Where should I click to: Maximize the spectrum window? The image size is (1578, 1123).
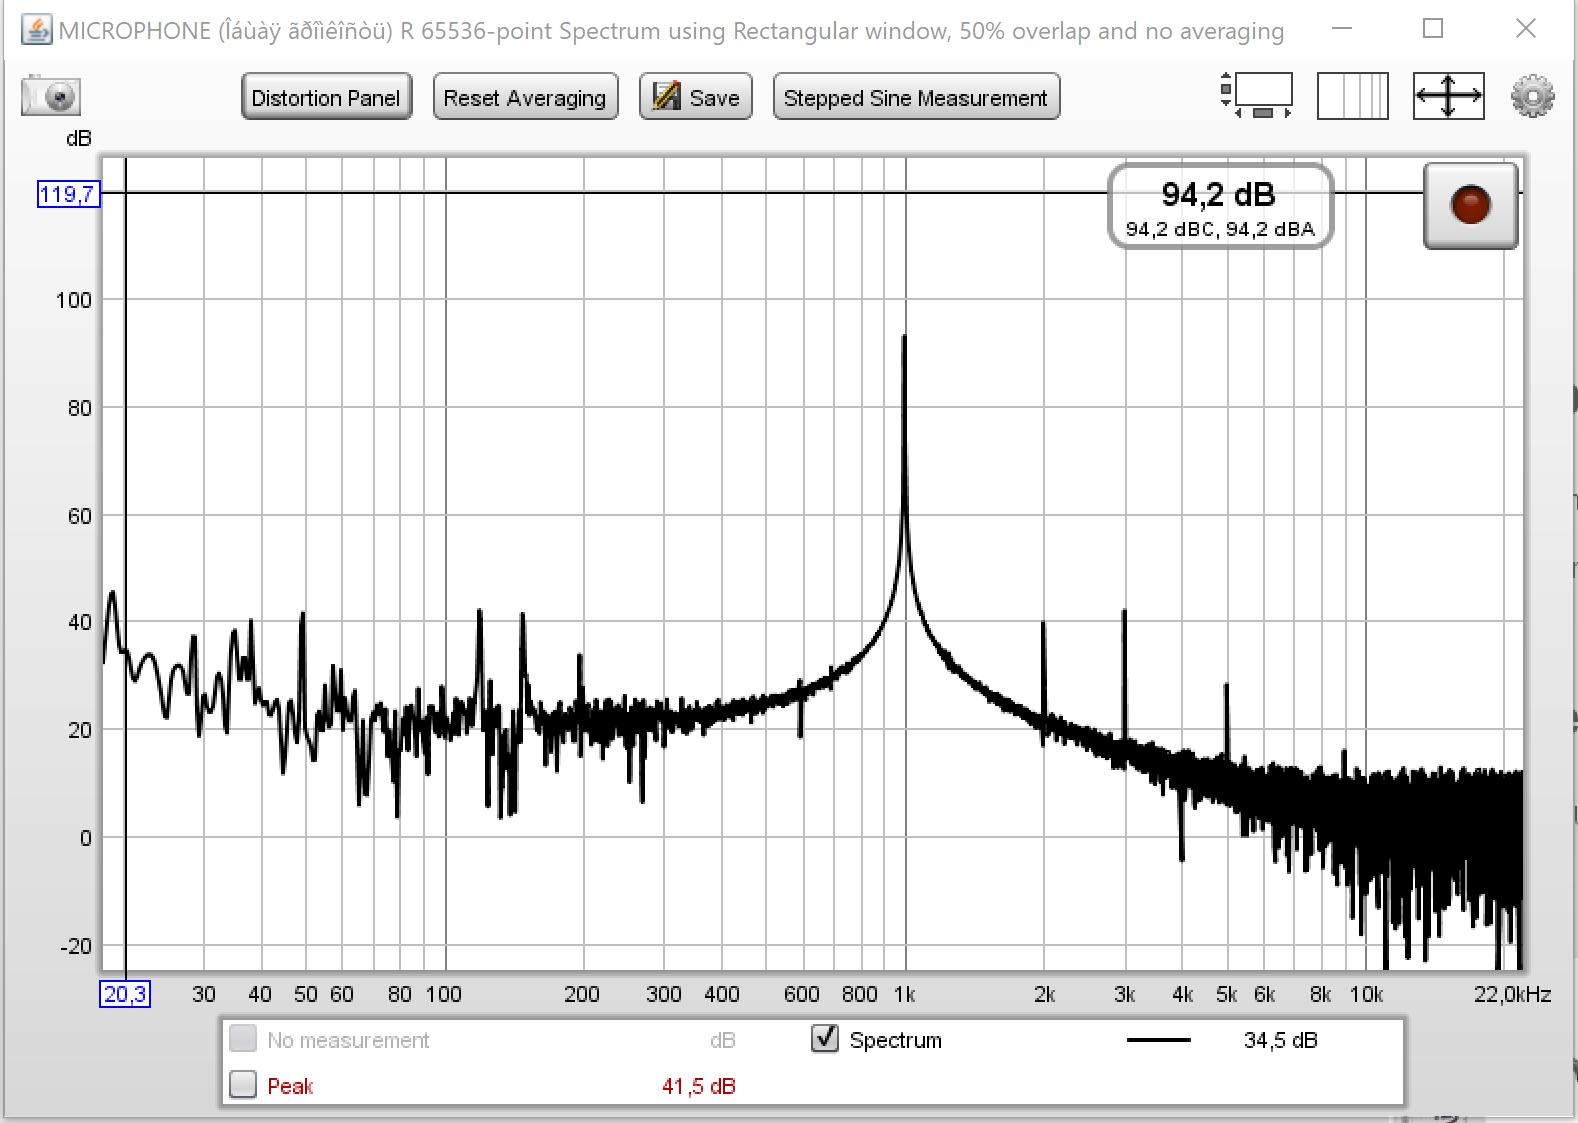(1433, 29)
